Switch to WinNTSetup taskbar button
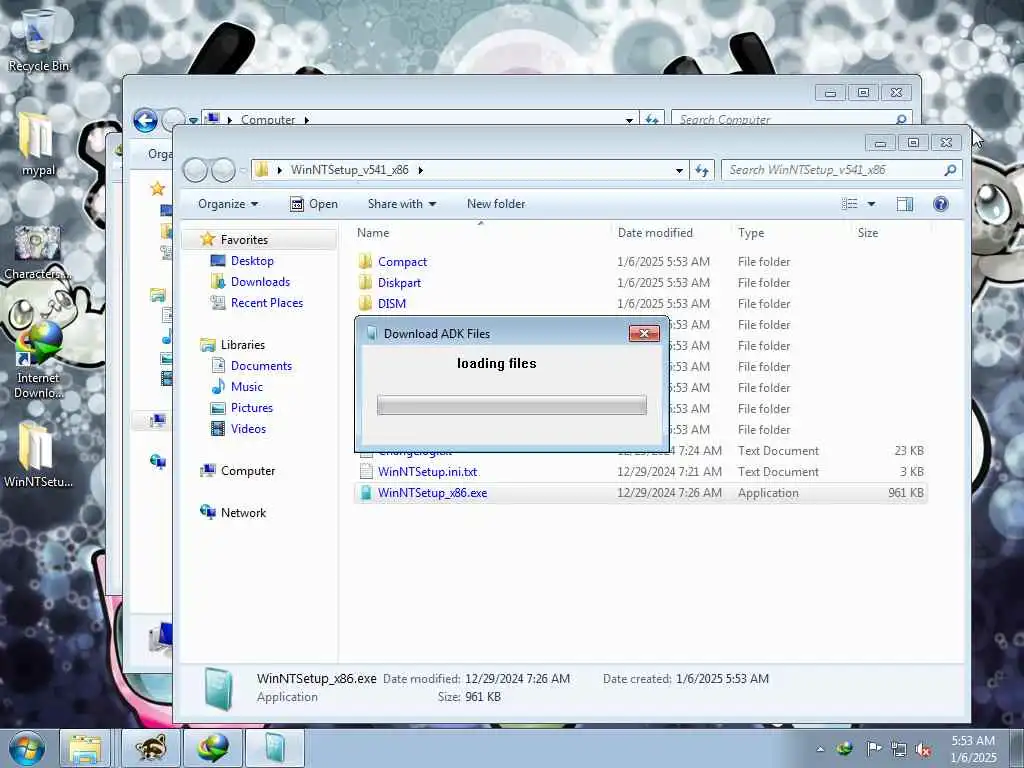This screenshot has height=768, width=1024. (275, 748)
